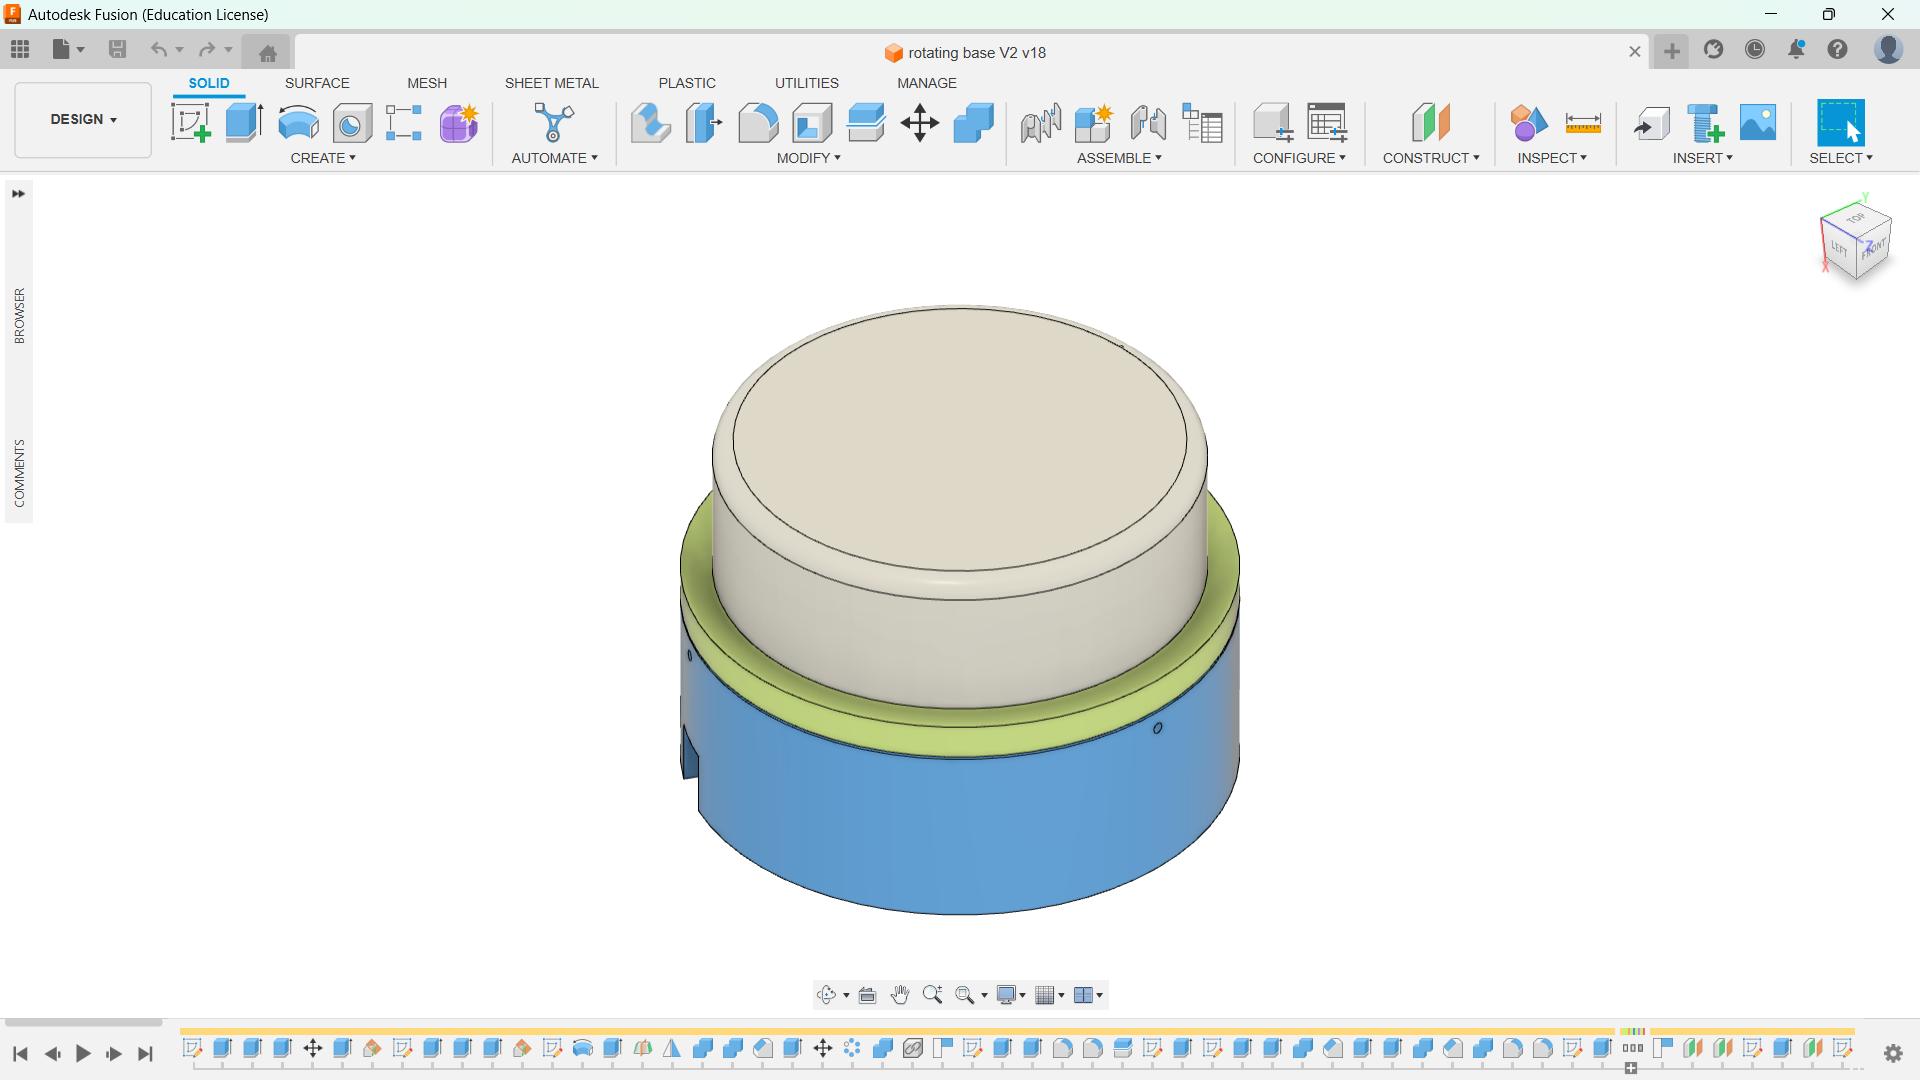
Task: Choose the Hole tool icon
Action: pos(352,123)
